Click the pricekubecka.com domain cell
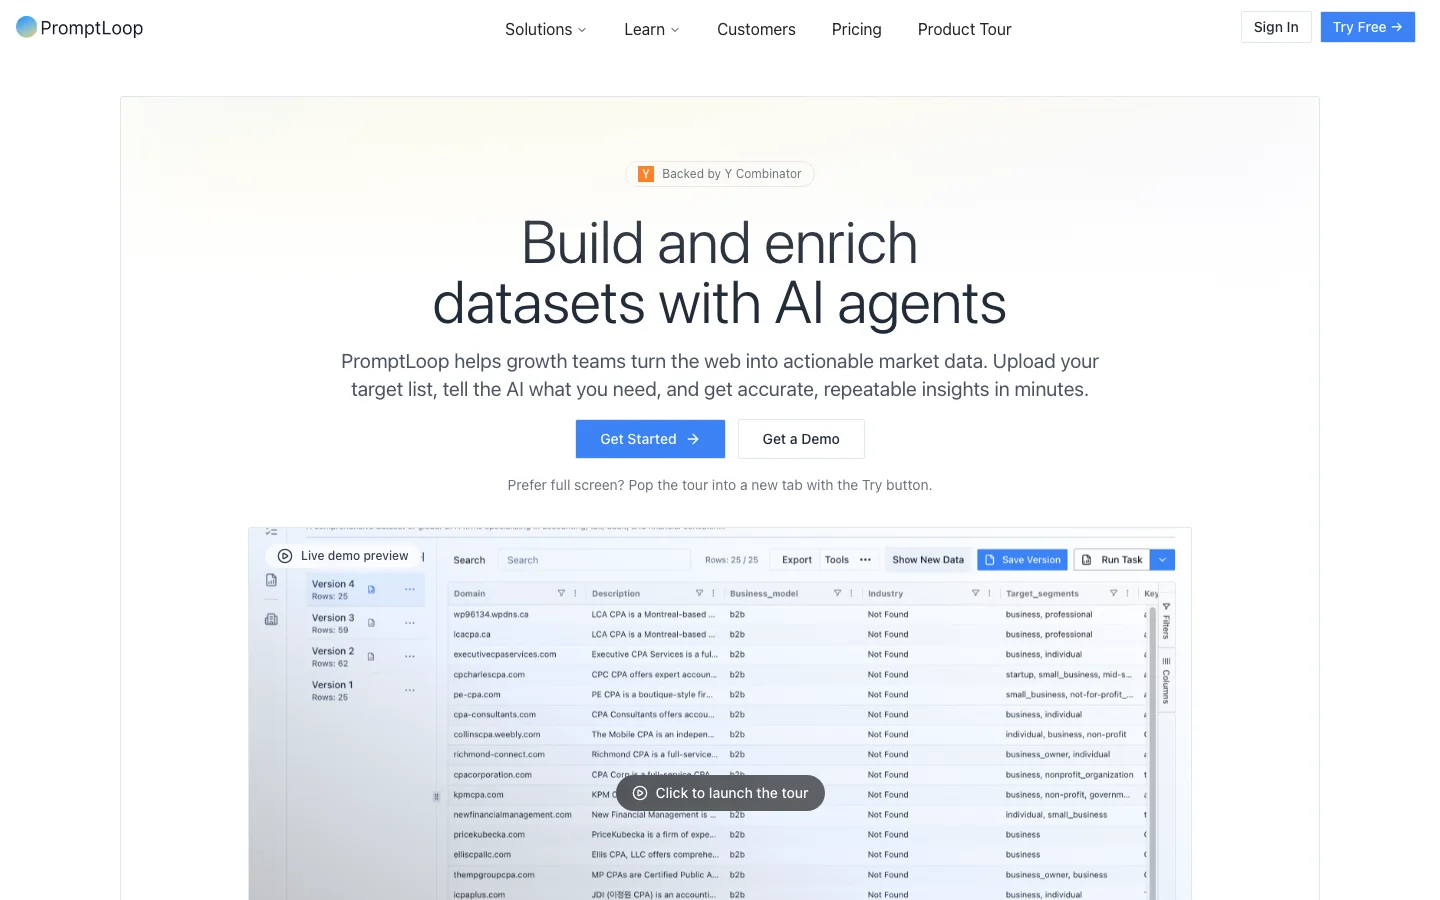This screenshot has width=1440, height=900. point(489,835)
